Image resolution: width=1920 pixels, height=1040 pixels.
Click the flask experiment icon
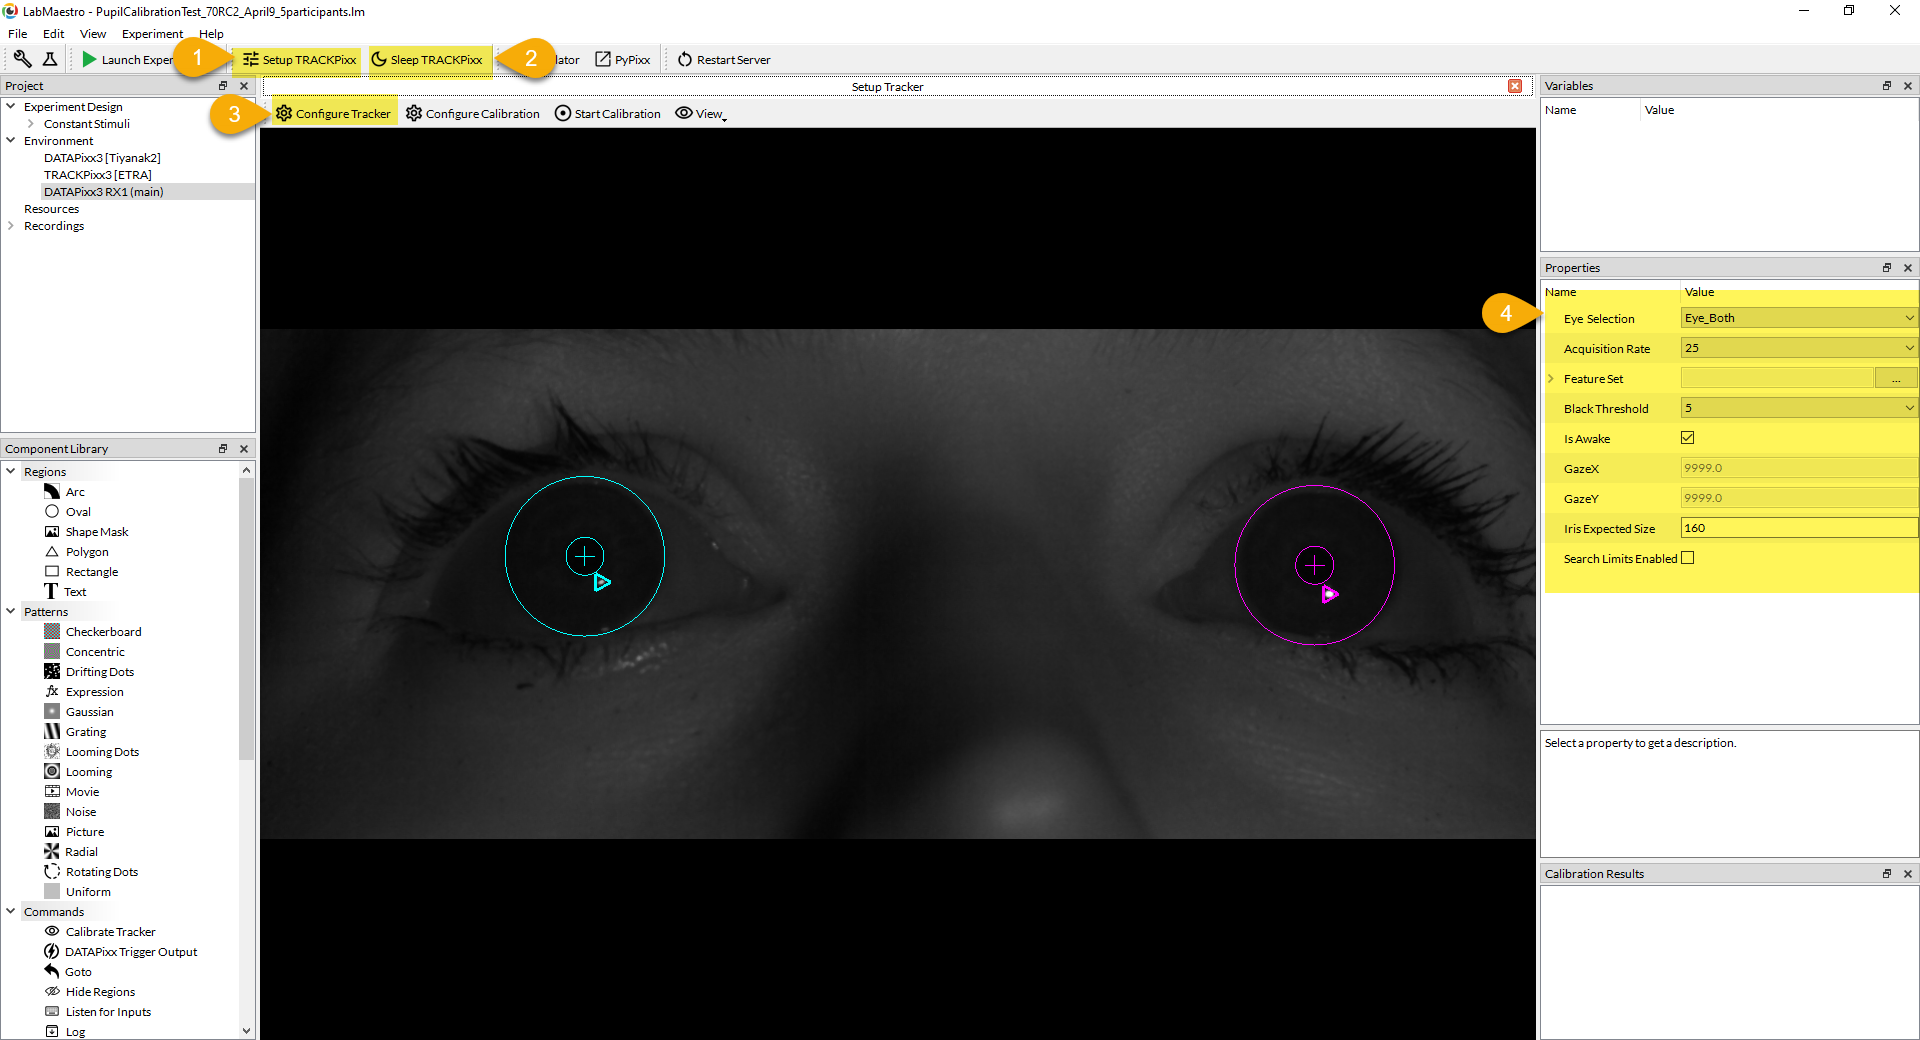[x=50, y=59]
